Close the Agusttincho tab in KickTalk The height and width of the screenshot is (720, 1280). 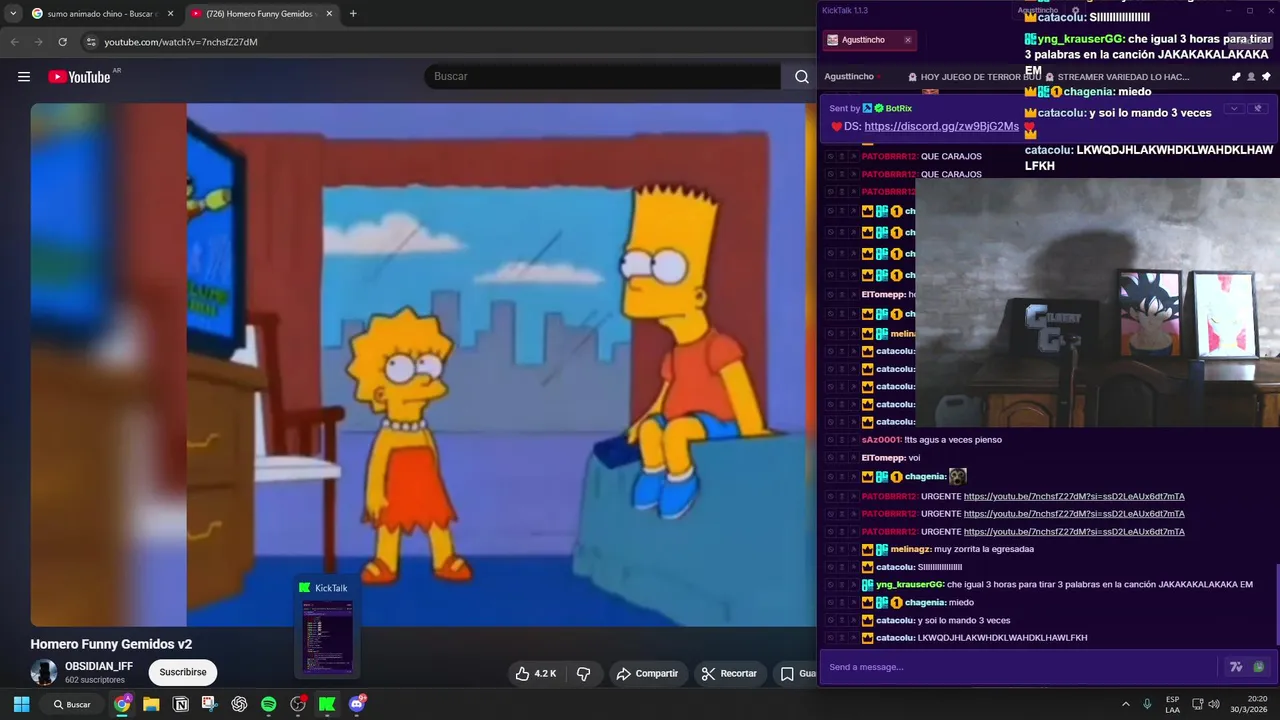pos(908,40)
